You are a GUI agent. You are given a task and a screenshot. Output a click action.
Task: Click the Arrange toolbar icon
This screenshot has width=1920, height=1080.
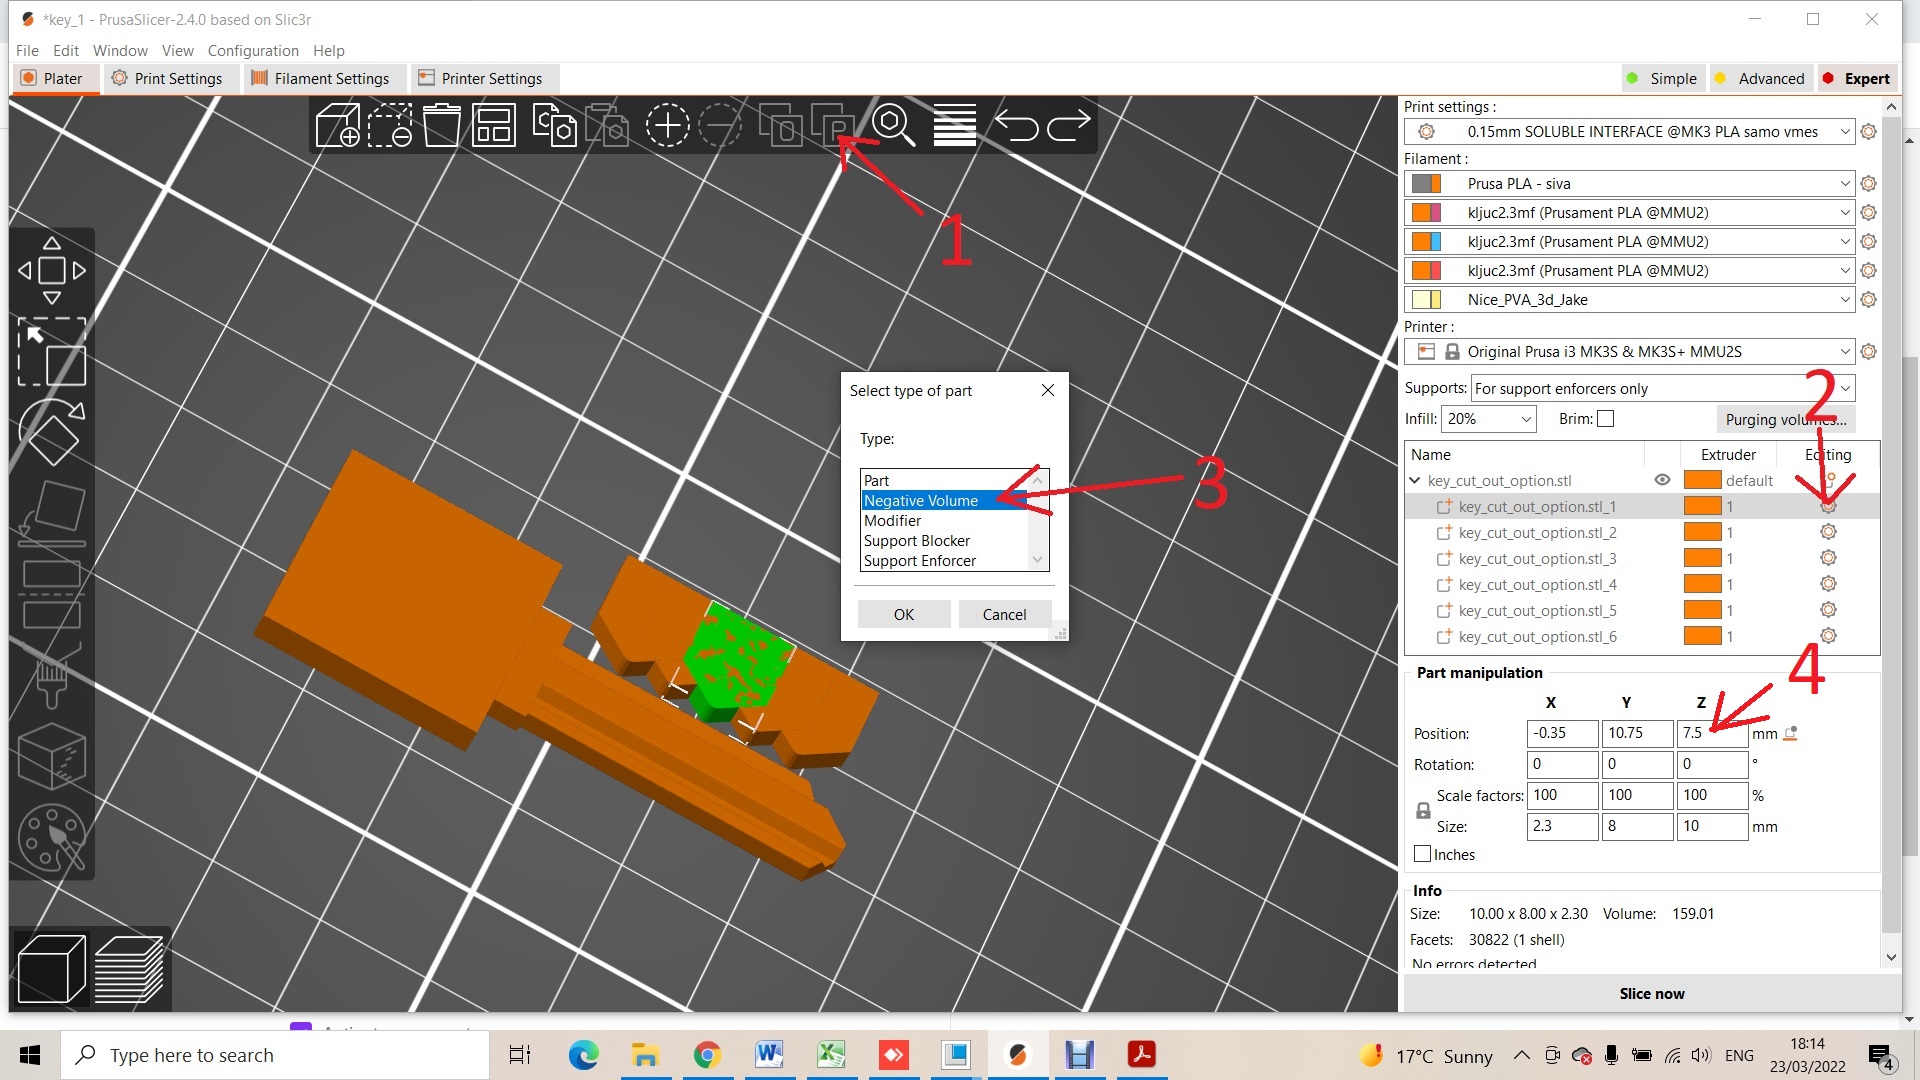point(493,125)
